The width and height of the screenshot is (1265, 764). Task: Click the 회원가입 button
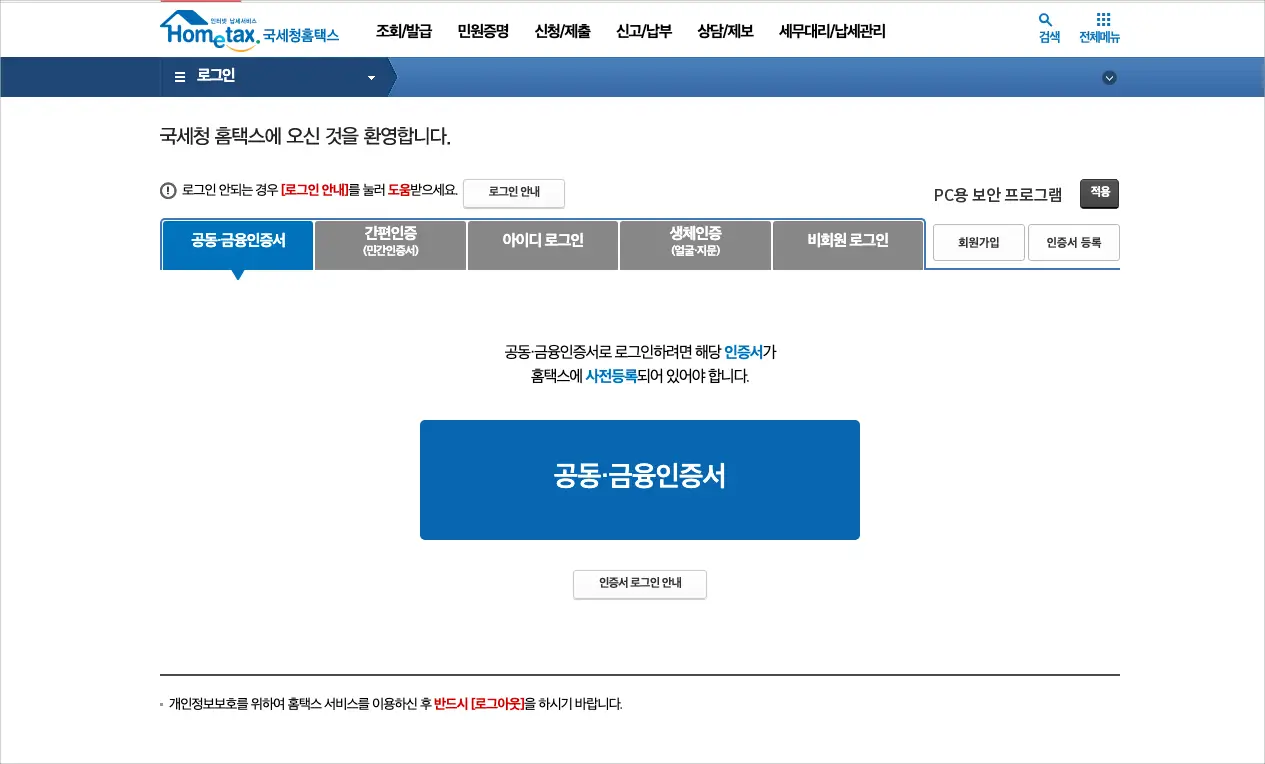tap(978, 242)
